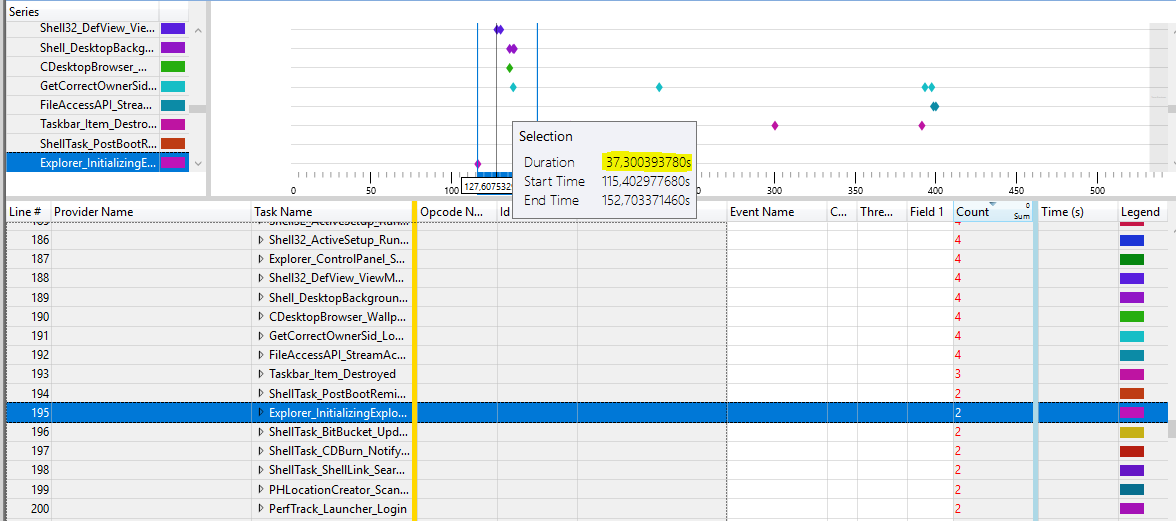Click scroll-up arrow of Series list

coord(198,31)
